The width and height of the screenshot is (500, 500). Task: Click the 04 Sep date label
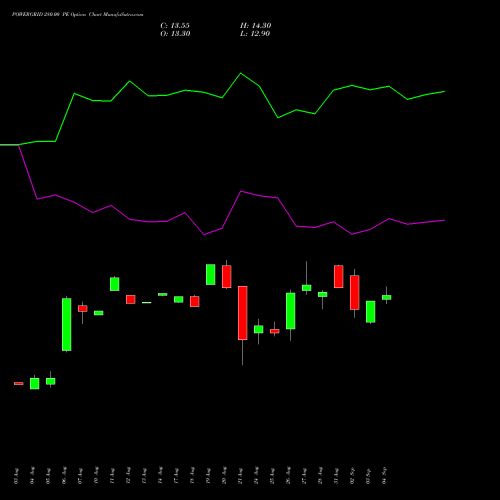384,476
